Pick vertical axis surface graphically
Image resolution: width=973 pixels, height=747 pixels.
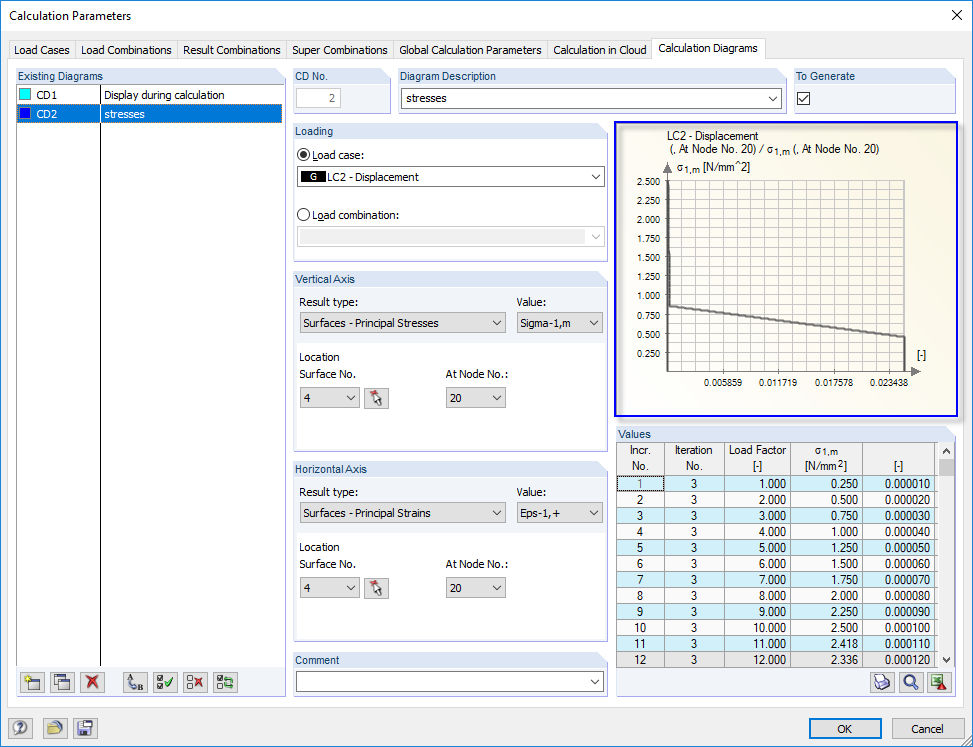click(377, 398)
